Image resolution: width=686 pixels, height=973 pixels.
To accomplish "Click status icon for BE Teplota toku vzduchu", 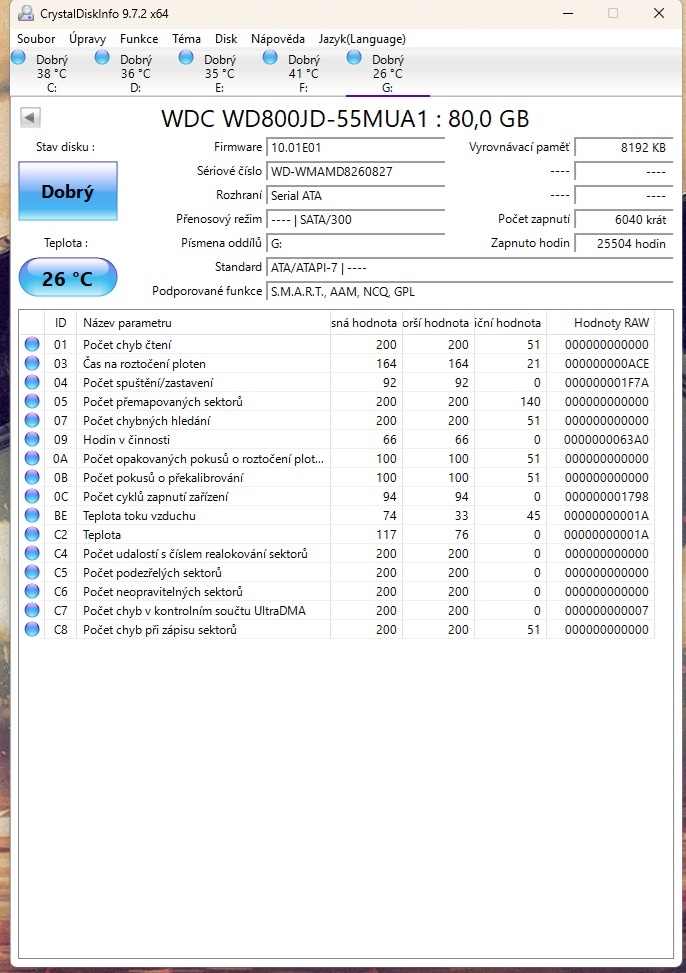I will pyautogui.click(x=32, y=515).
